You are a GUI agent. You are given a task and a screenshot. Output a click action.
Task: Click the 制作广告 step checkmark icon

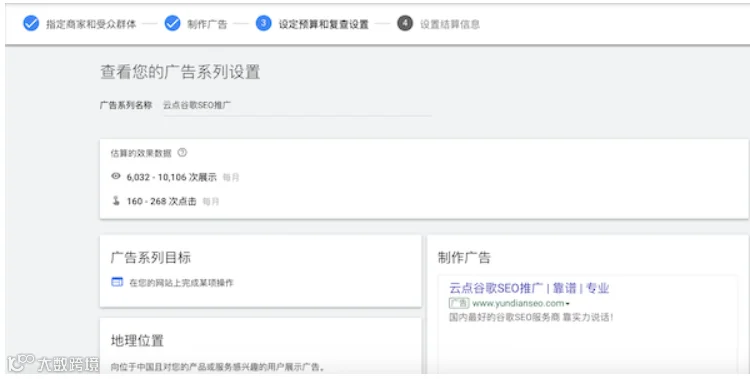tap(172, 23)
